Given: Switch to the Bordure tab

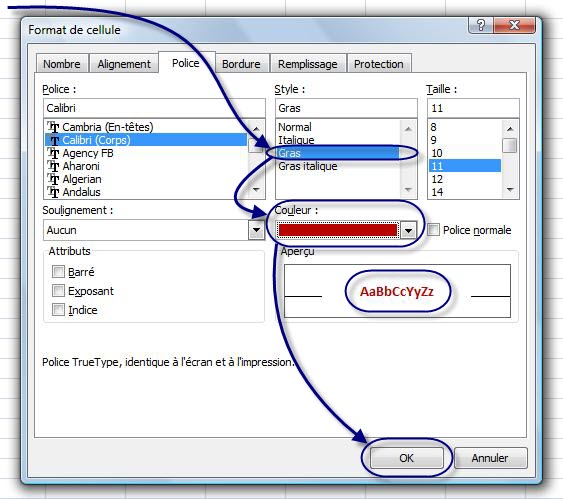Looking at the screenshot, I should (241, 64).
